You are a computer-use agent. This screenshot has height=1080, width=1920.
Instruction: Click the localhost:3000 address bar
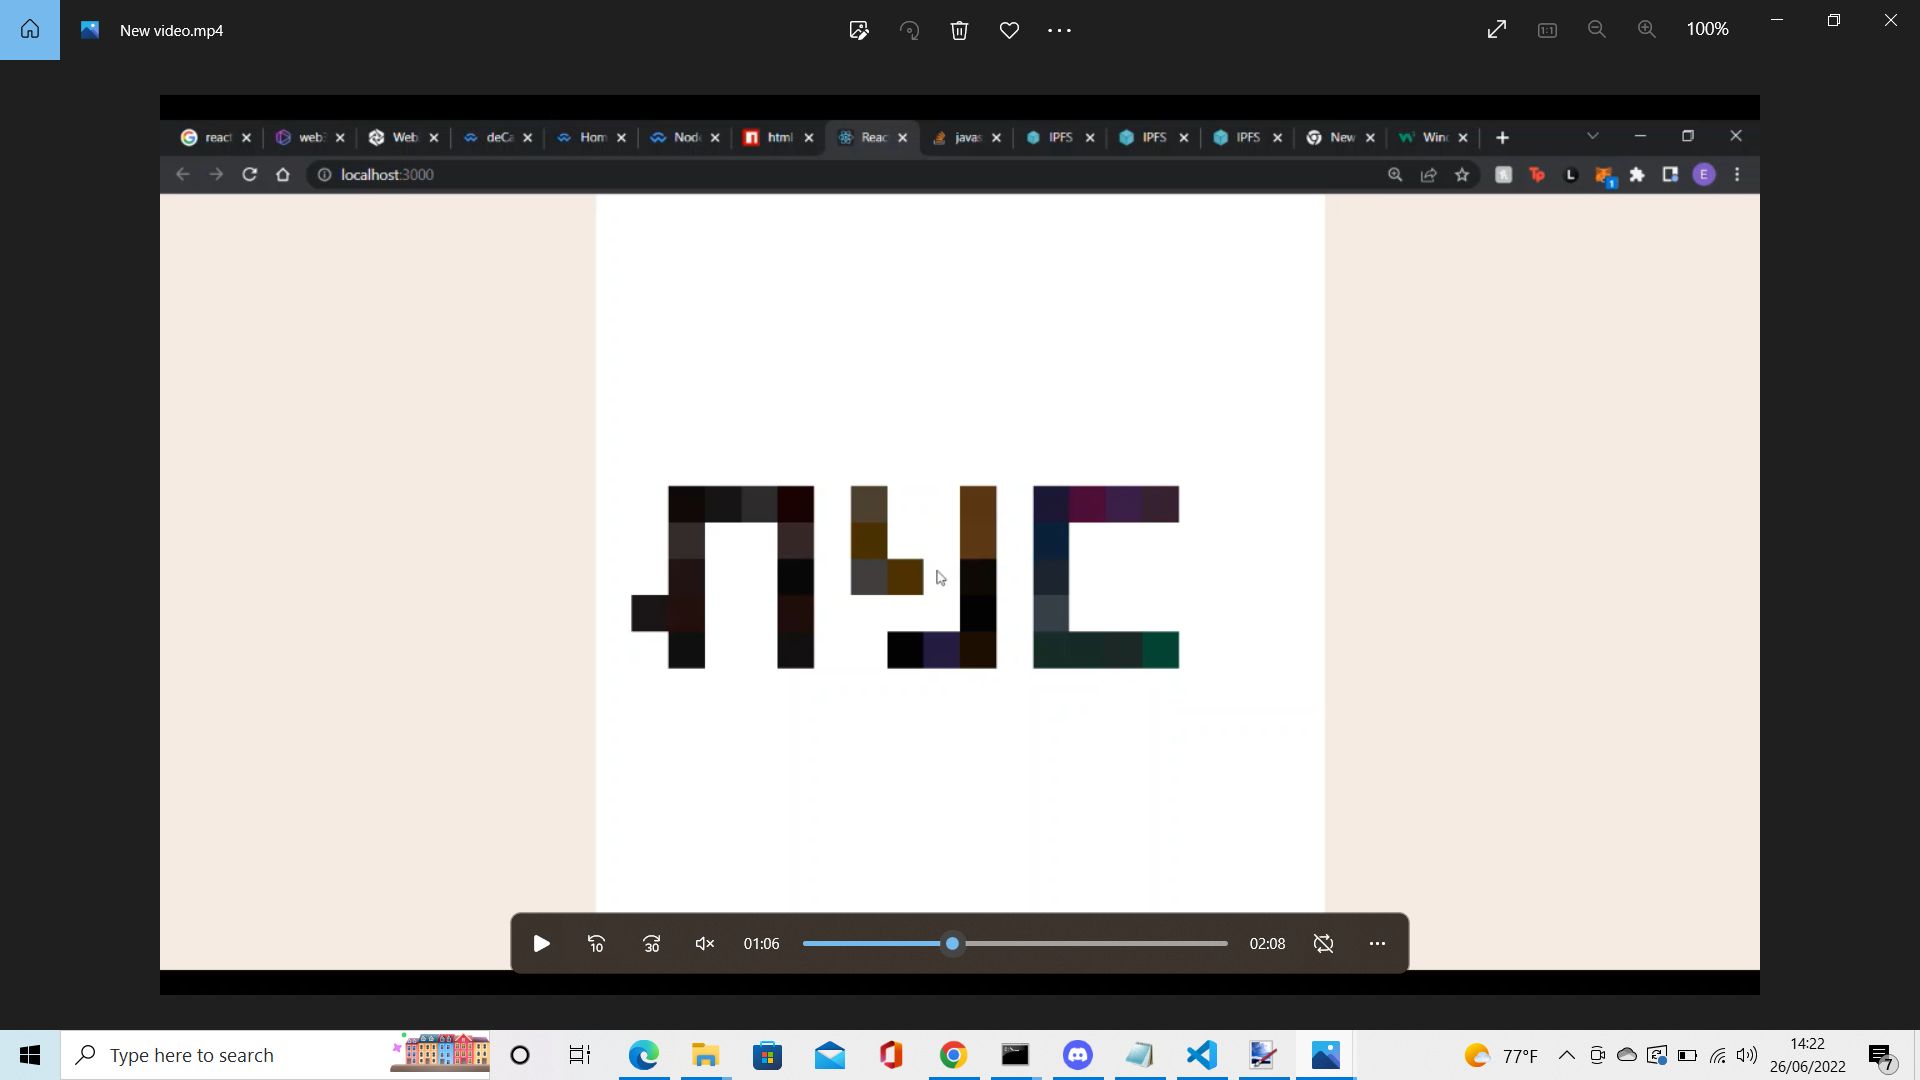click(388, 174)
